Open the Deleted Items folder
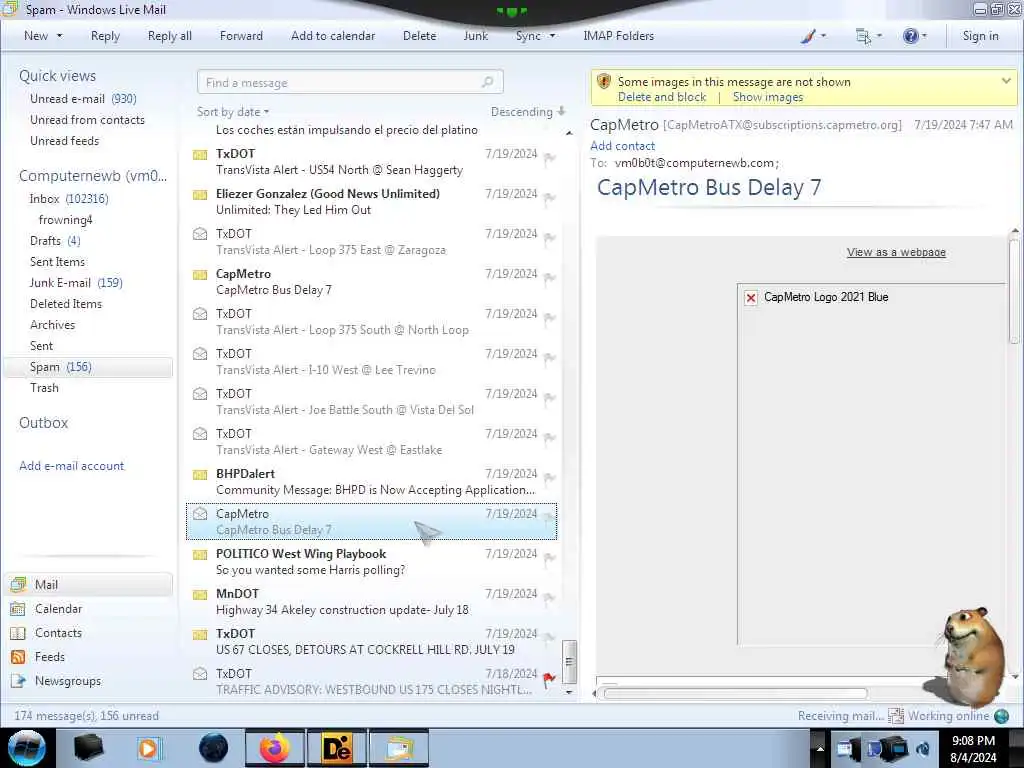Viewport: 1024px width, 768px height. (x=66, y=304)
